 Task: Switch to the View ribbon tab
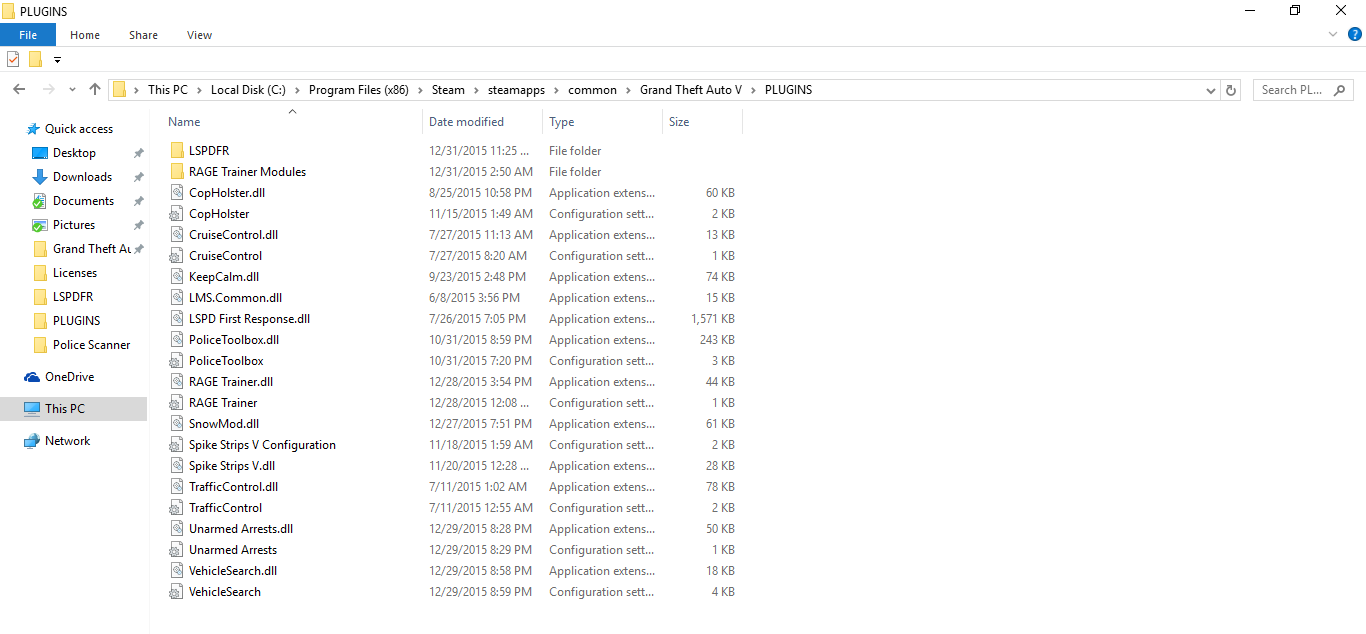[x=200, y=35]
